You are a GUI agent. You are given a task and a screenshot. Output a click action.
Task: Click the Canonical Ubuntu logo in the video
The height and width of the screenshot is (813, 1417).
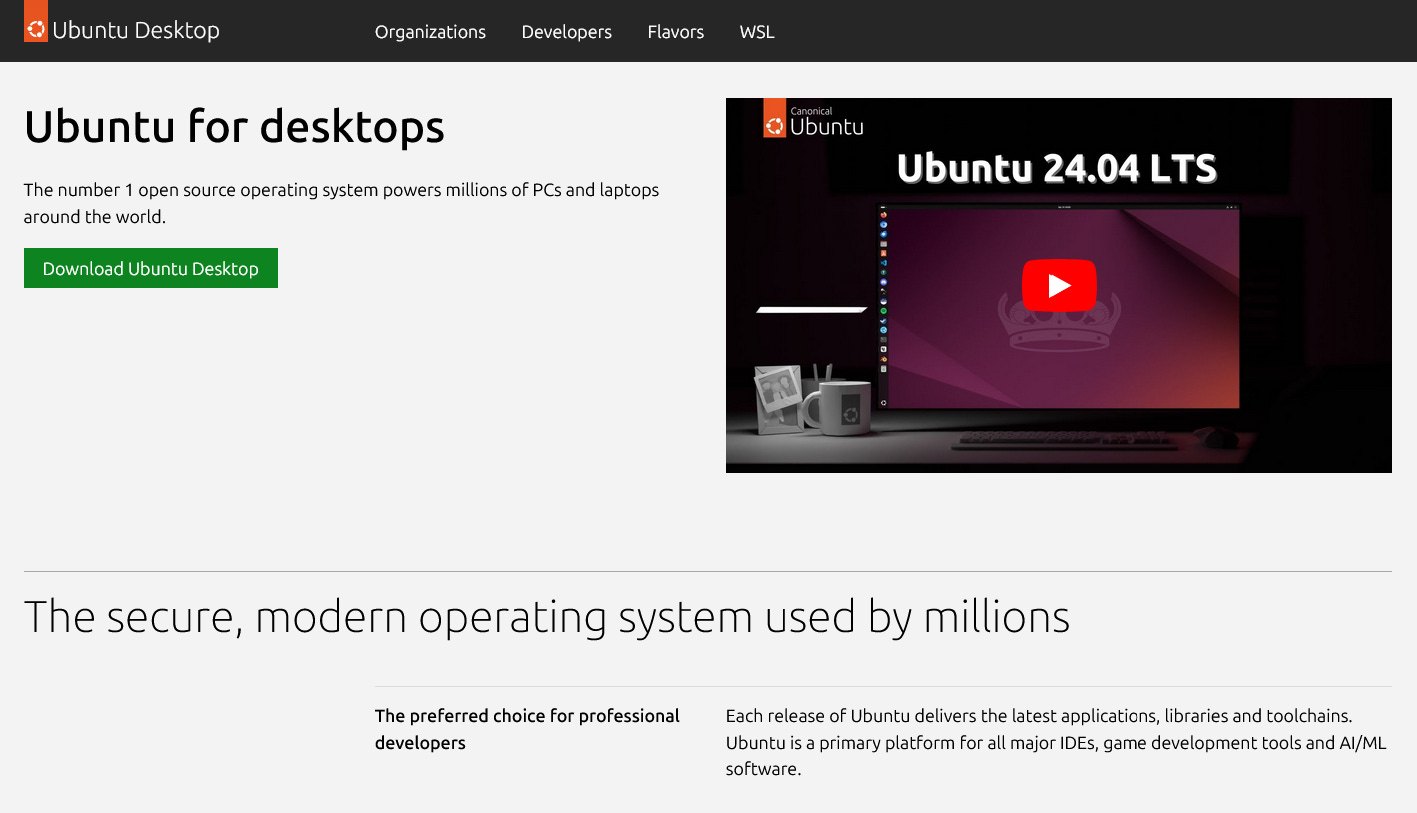[813, 118]
